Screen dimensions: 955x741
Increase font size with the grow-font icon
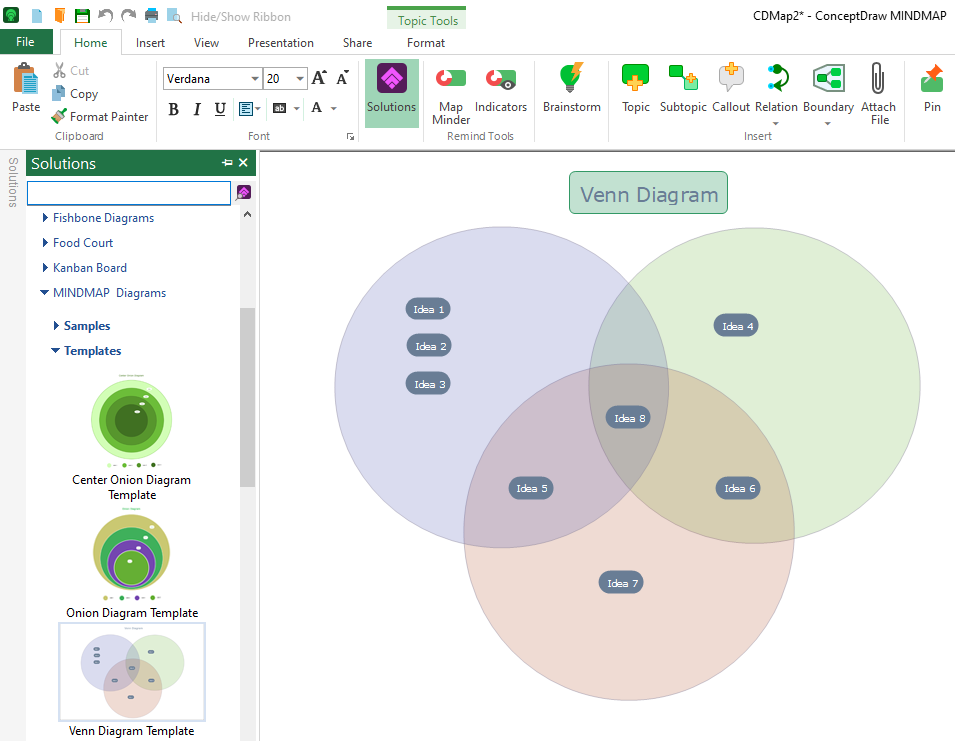coord(319,78)
